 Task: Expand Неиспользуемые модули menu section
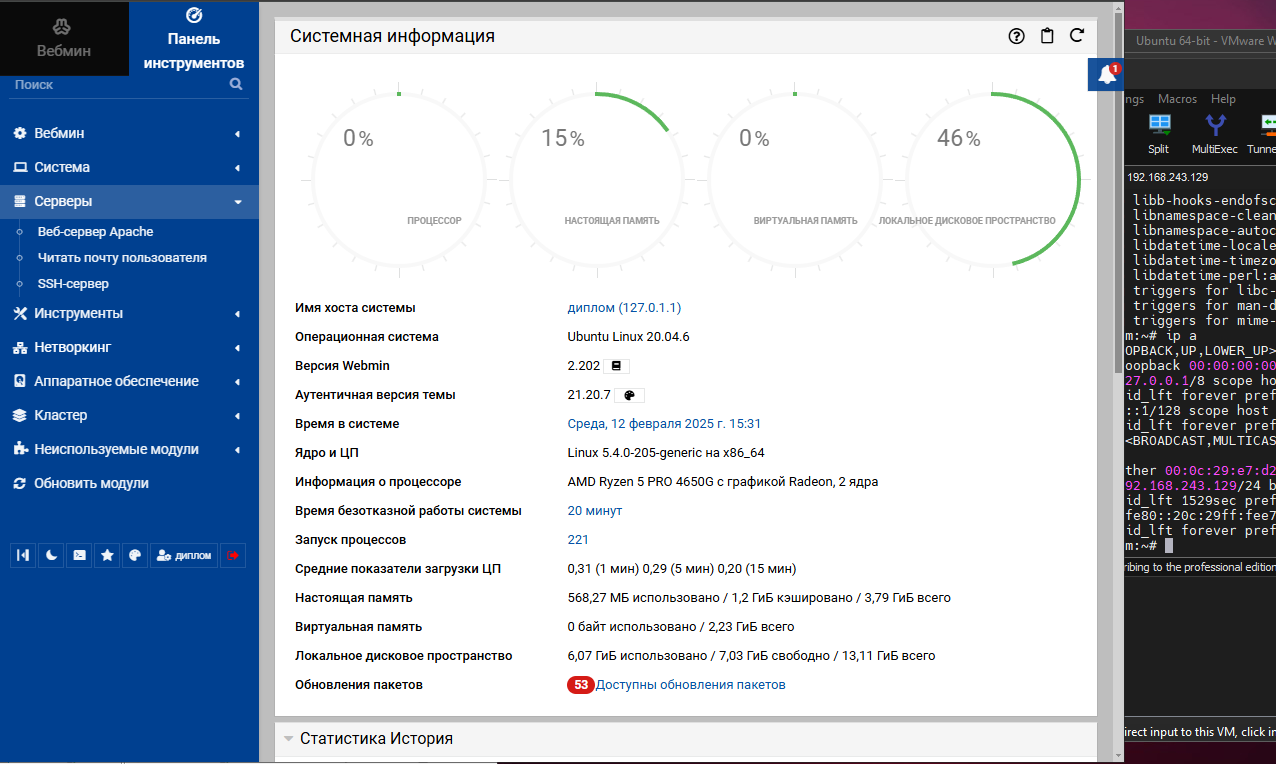tap(129, 449)
